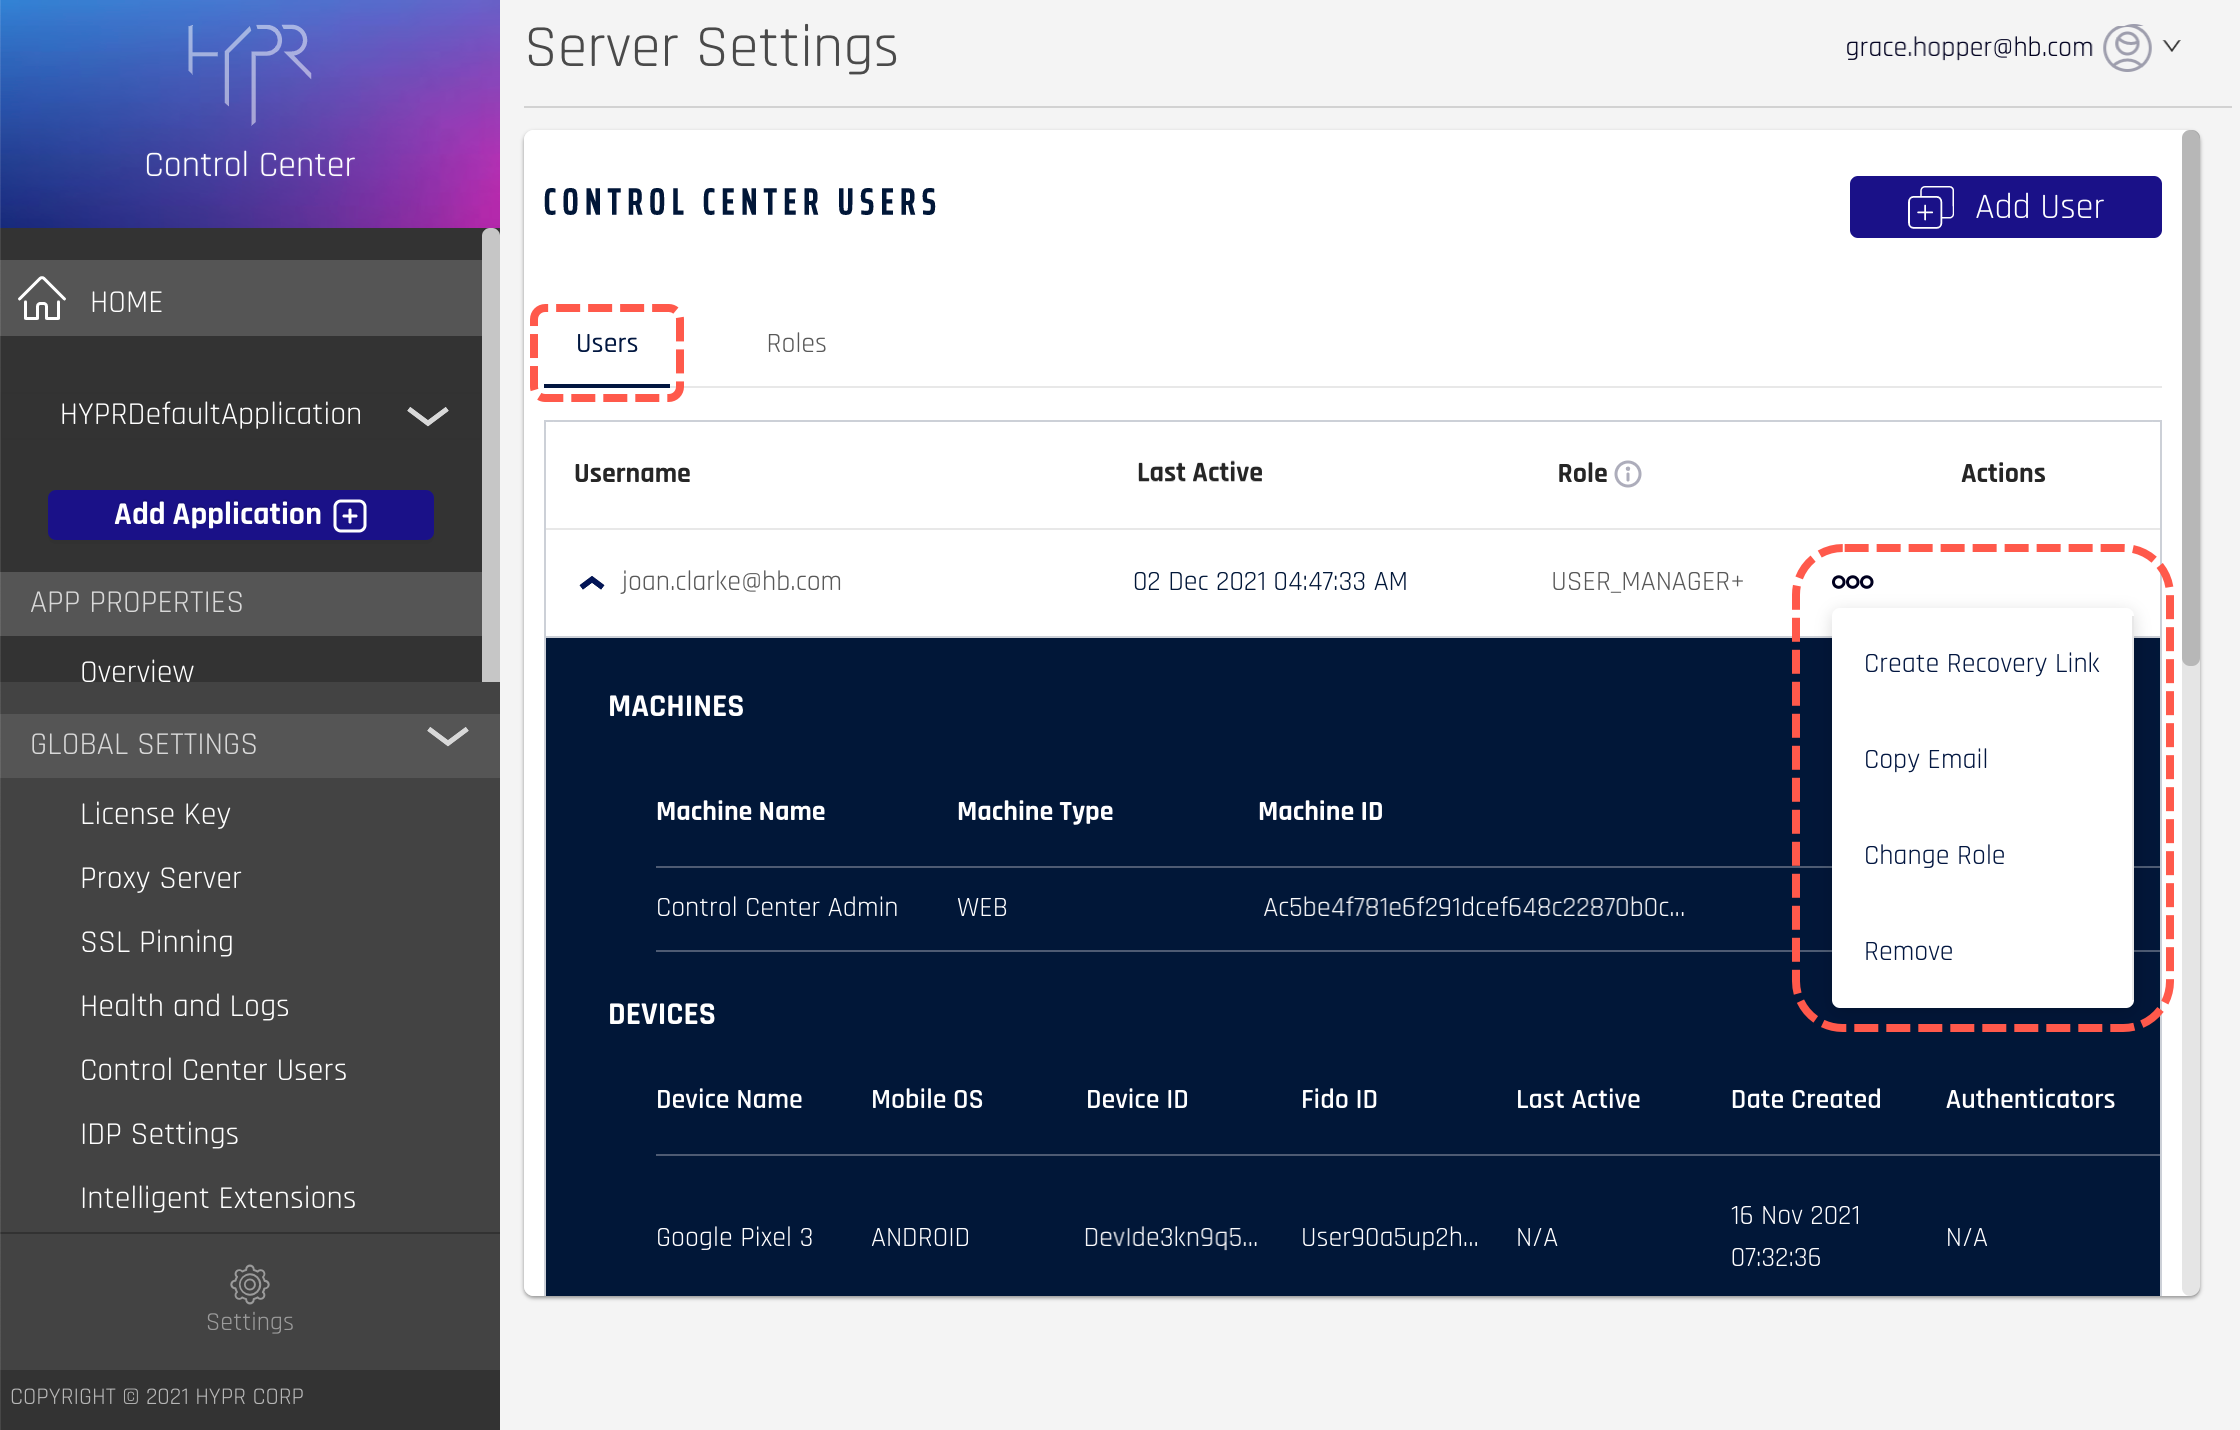Open the License Key settings link
2240x1430 pixels.
tap(155, 814)
